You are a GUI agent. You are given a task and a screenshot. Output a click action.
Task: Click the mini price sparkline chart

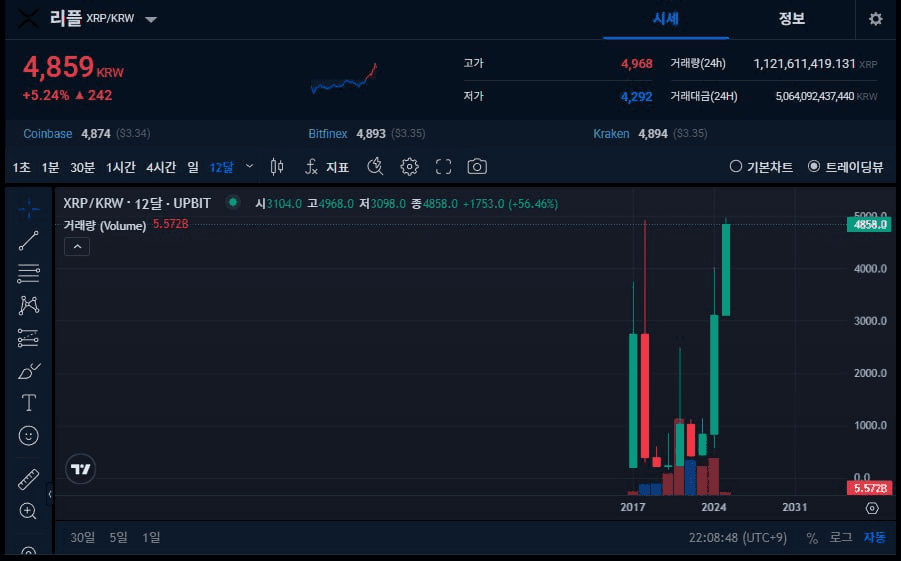[x=344, y=79]
